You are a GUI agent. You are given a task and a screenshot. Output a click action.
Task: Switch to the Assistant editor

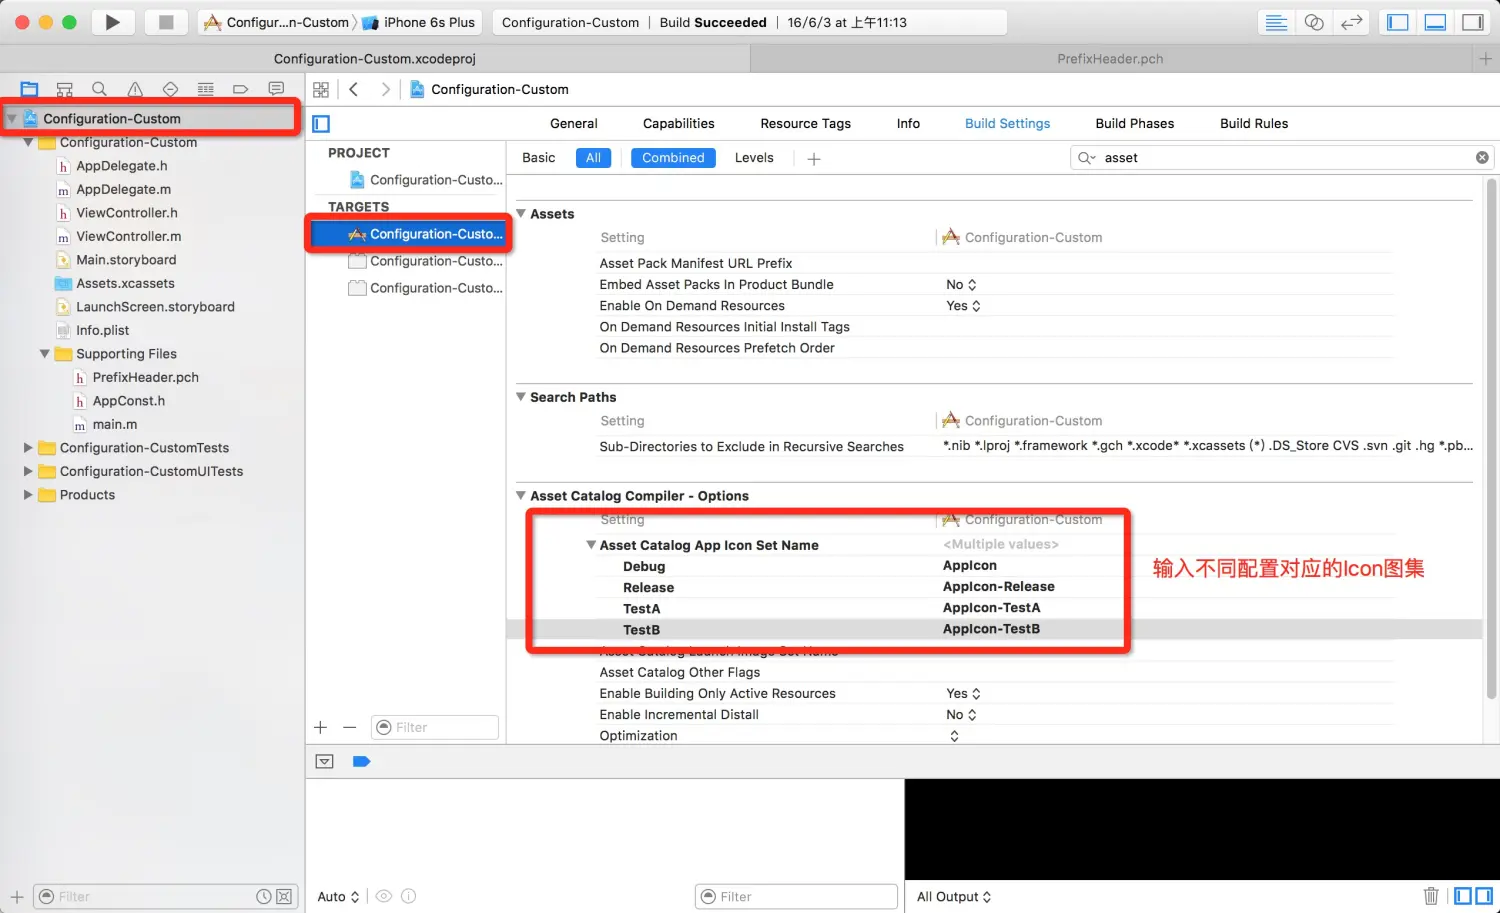[1314, 22]
